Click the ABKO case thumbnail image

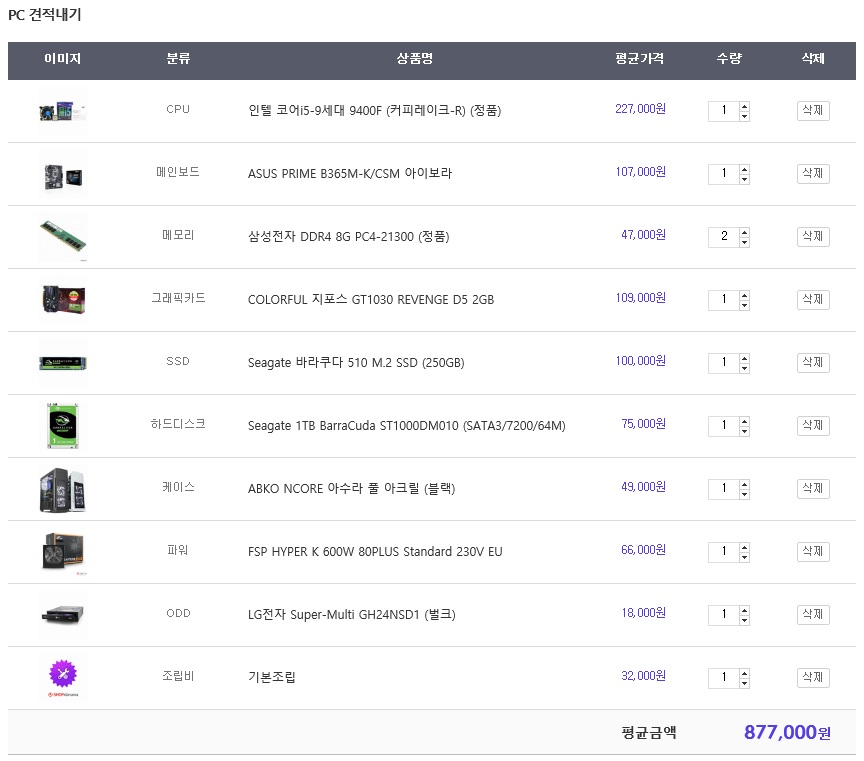[x=63, y=489]
